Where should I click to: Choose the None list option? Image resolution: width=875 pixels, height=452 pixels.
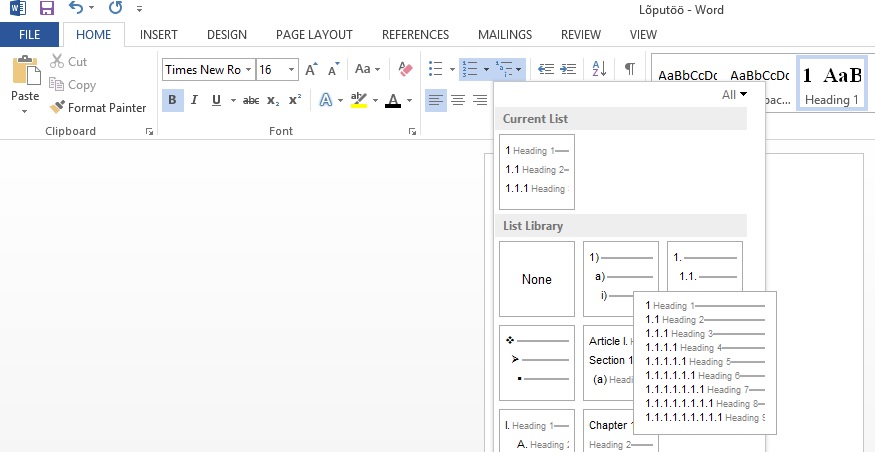coord(537,279)
